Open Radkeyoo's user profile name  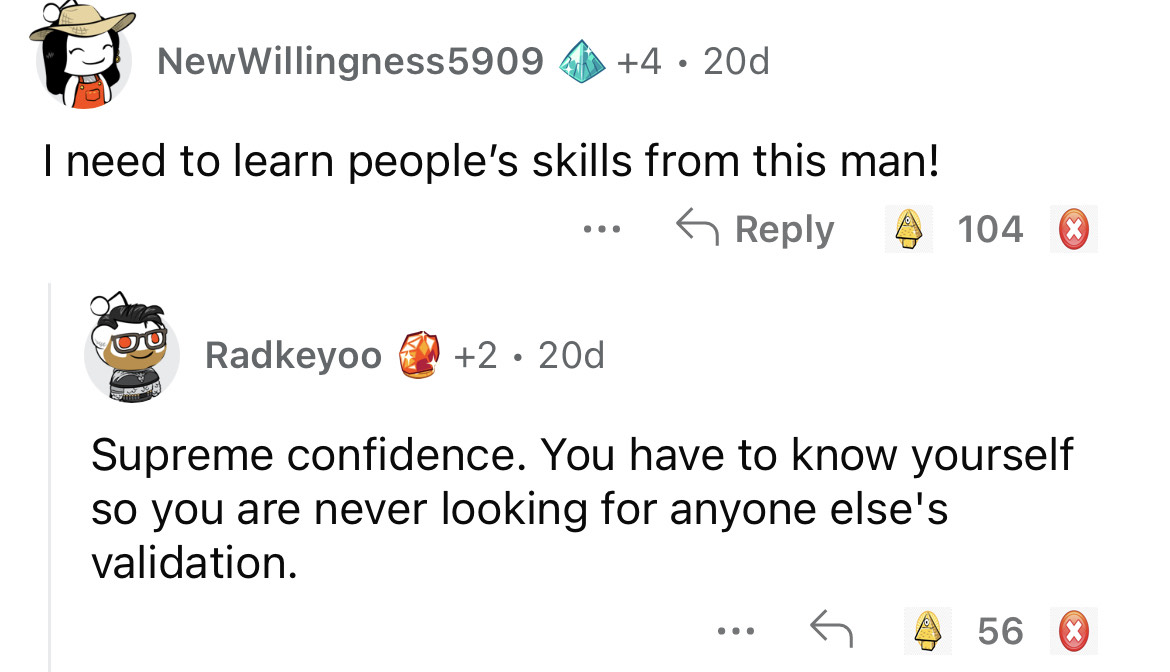point(293,355)
